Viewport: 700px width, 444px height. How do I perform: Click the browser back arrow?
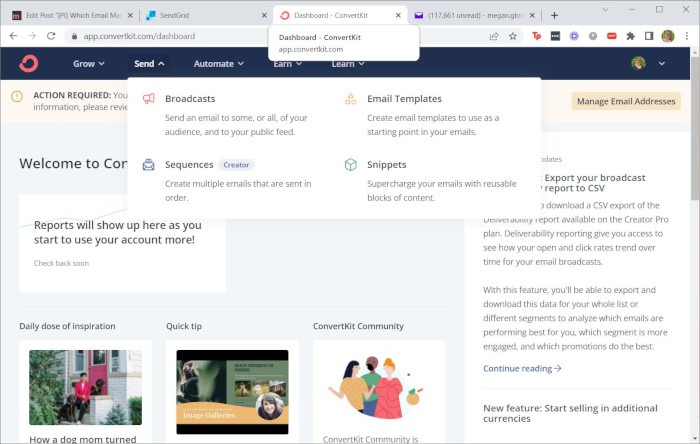13,36
